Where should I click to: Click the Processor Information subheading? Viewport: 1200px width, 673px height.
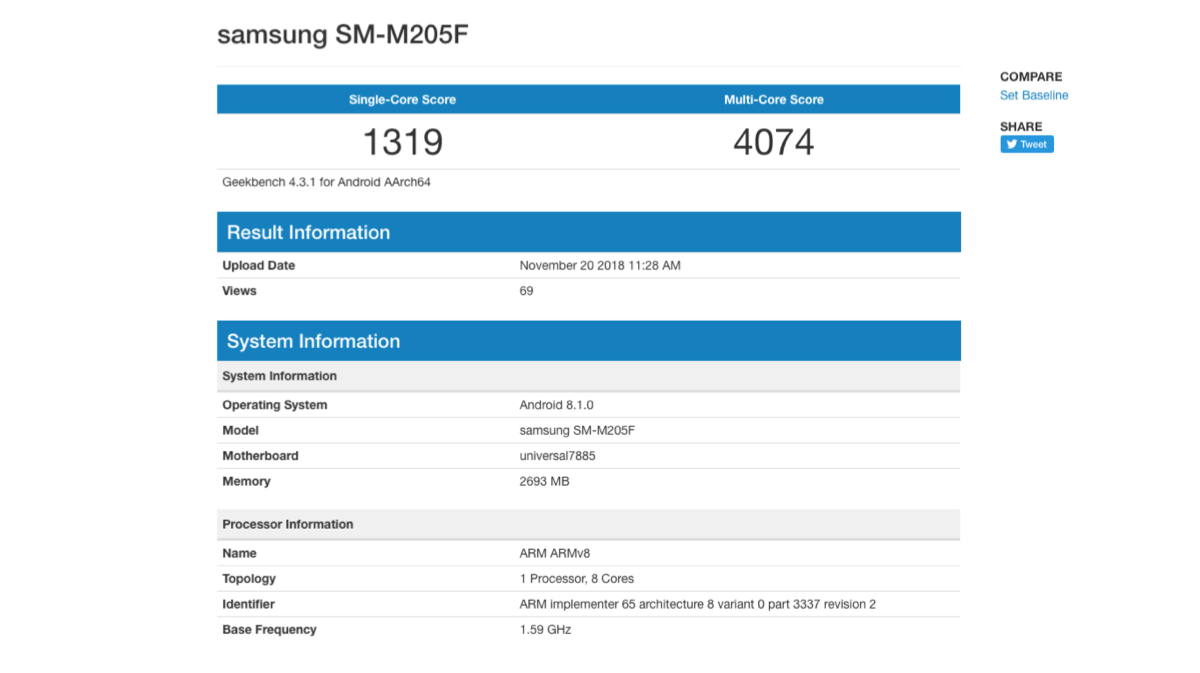click(x=287, y=524)
